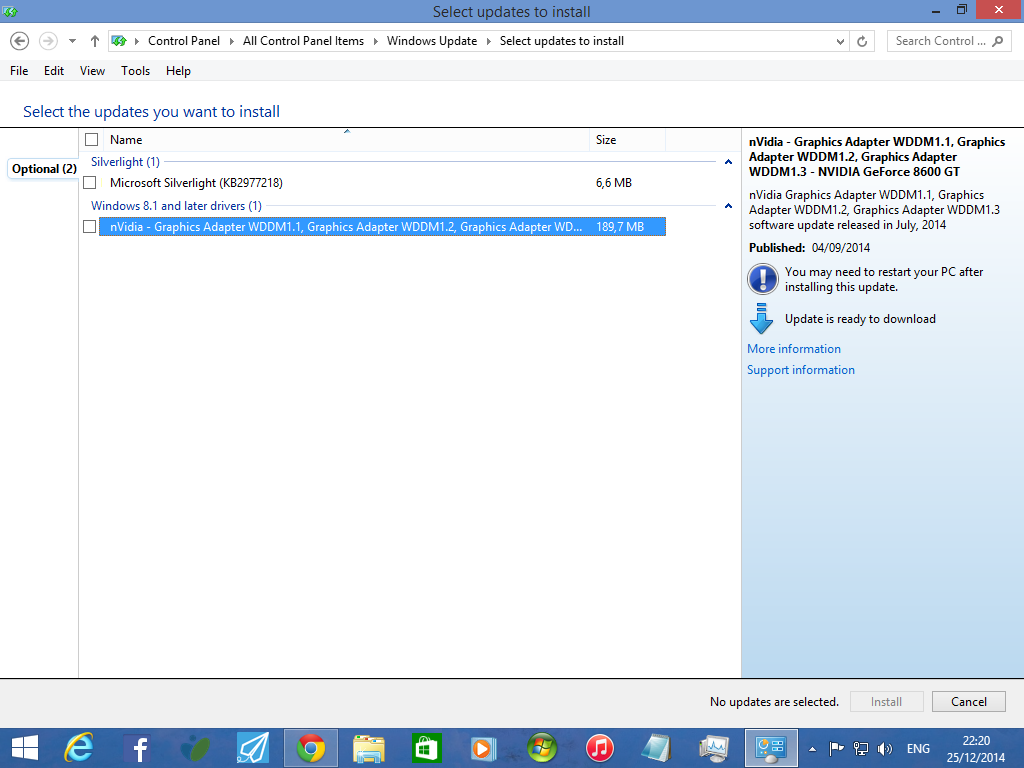
Task: Launch iTunes from the taskbar
Action: [599, 748]
